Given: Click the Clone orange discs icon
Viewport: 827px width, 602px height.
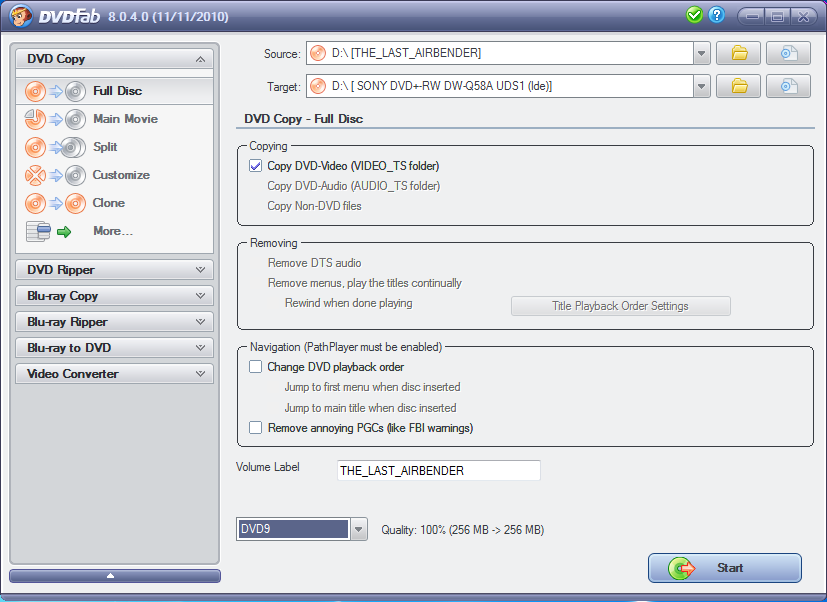Looking at the screenshot, I should pyautogui.click(x=55, y=203).
